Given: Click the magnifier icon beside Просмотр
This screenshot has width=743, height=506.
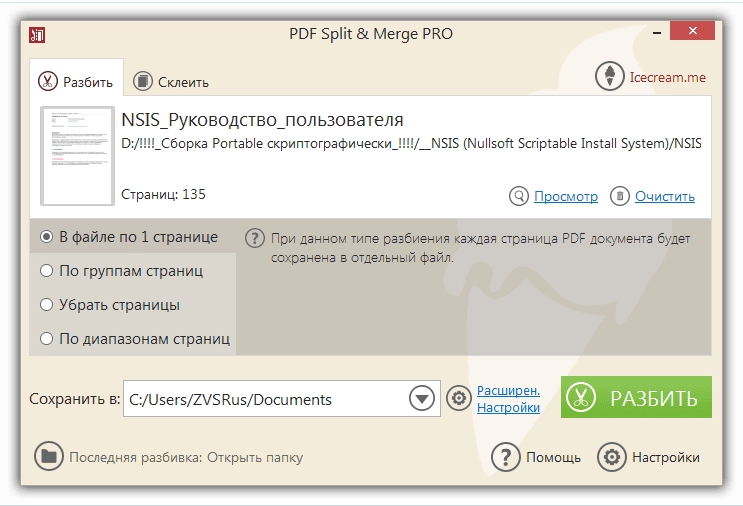Looking at the screenshot, I should [519, 196].
